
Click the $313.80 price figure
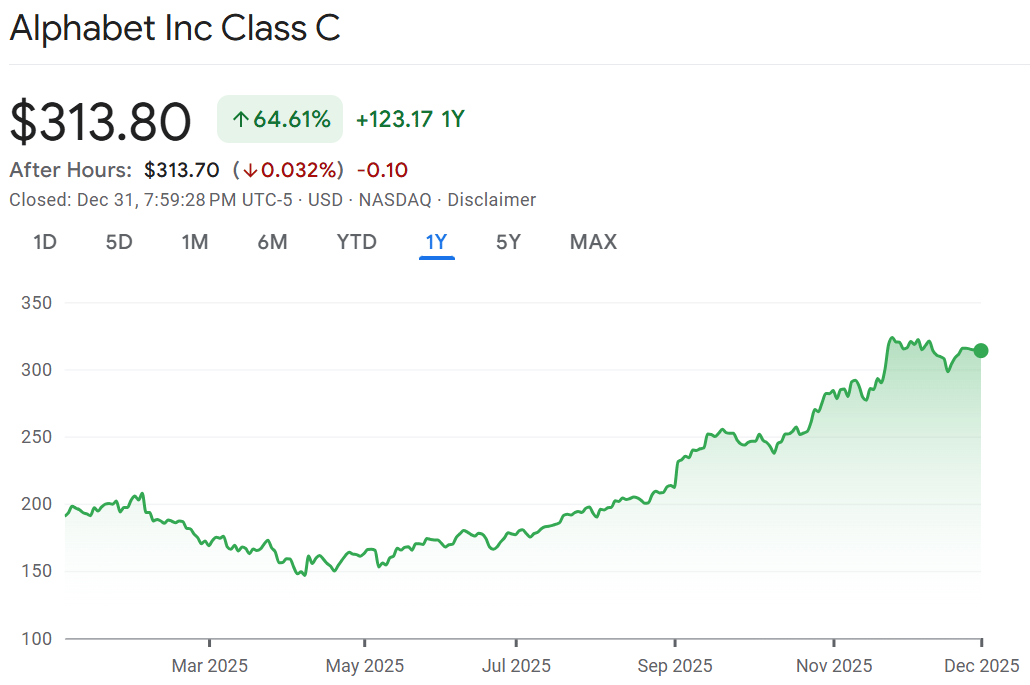(101, 122)
